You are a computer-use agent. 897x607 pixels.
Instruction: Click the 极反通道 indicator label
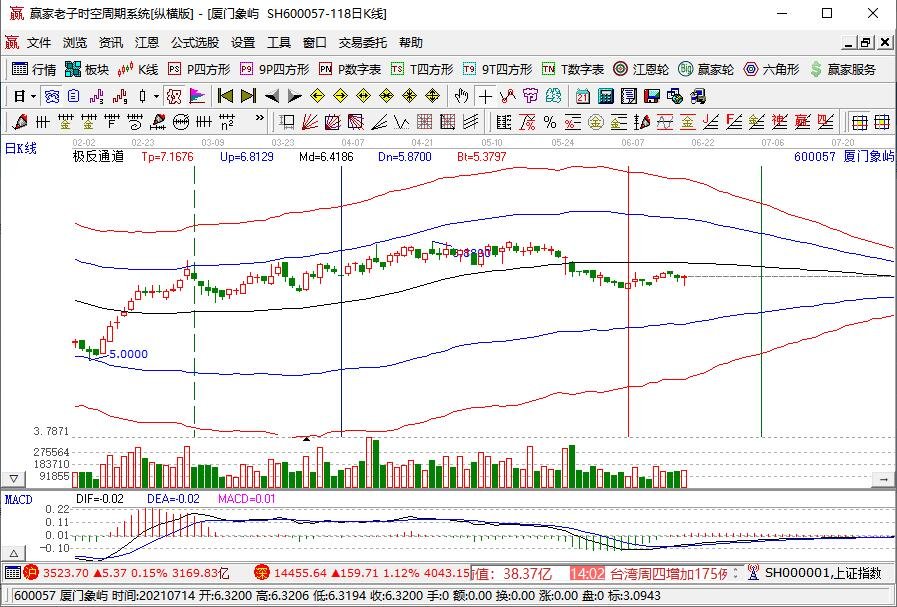[98, 156]
